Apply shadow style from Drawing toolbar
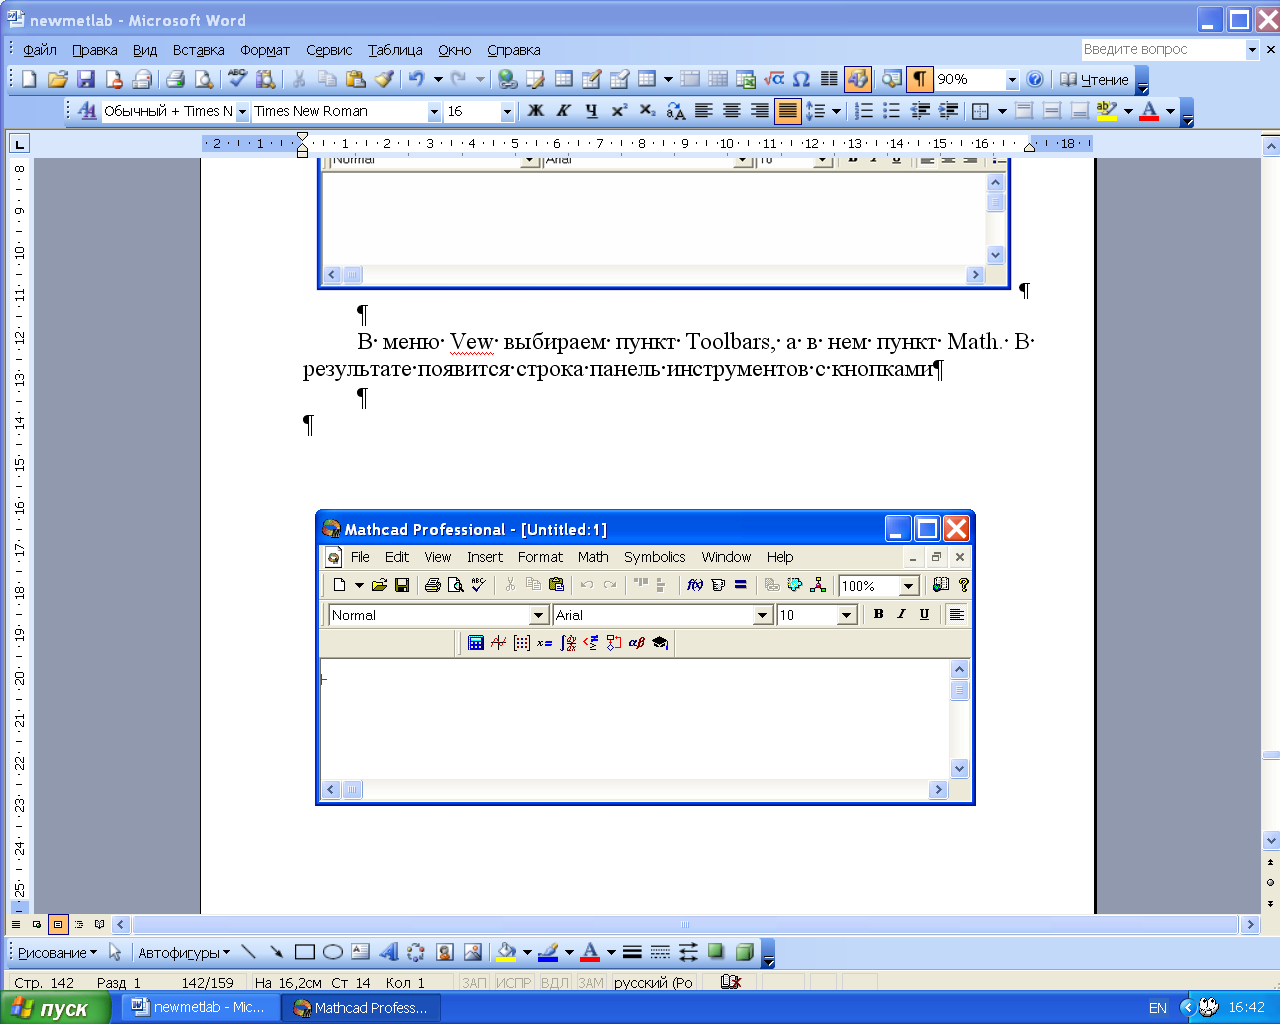Viewport: 1280px width, 1024px height. [716, 952]
